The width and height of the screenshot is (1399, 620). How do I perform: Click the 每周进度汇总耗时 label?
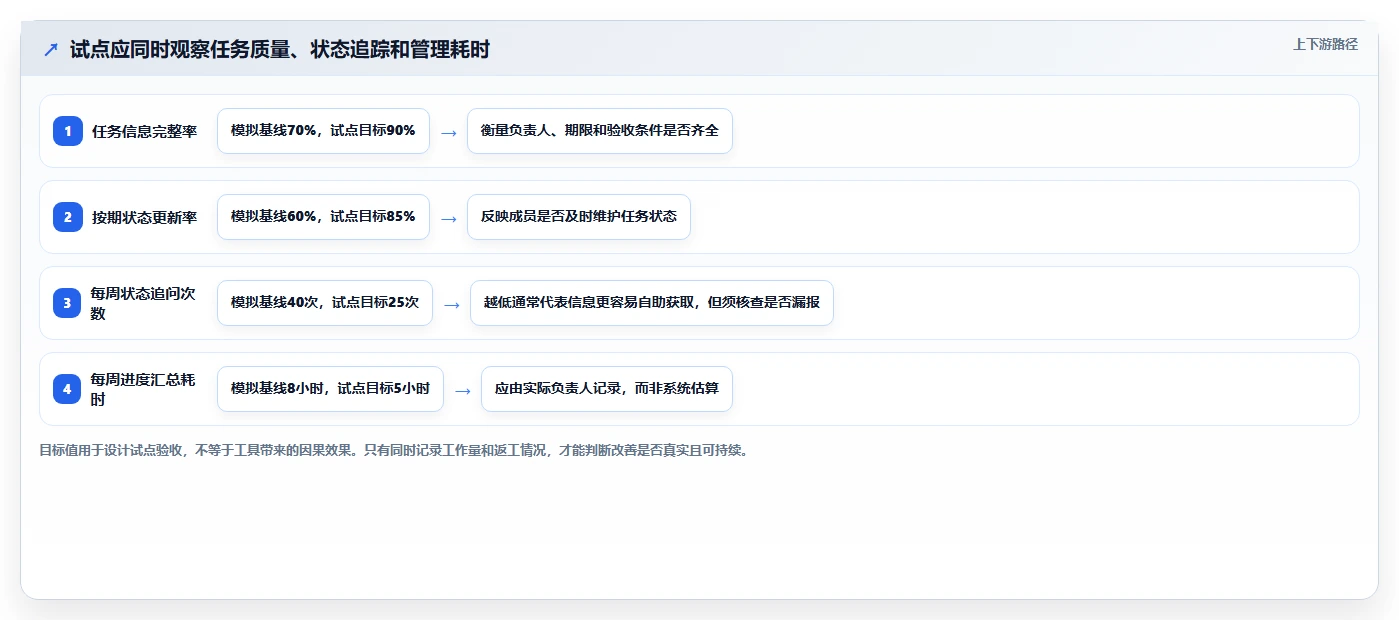143,389
